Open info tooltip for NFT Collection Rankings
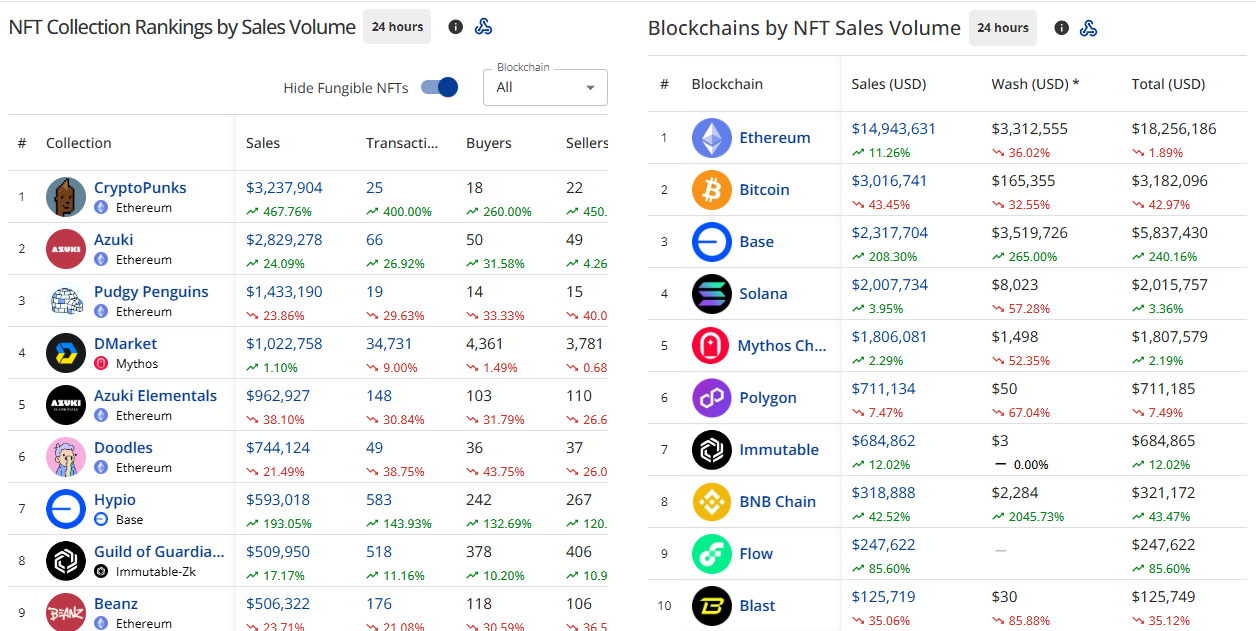The image size is (1256, 631). (x=455, y=27)
